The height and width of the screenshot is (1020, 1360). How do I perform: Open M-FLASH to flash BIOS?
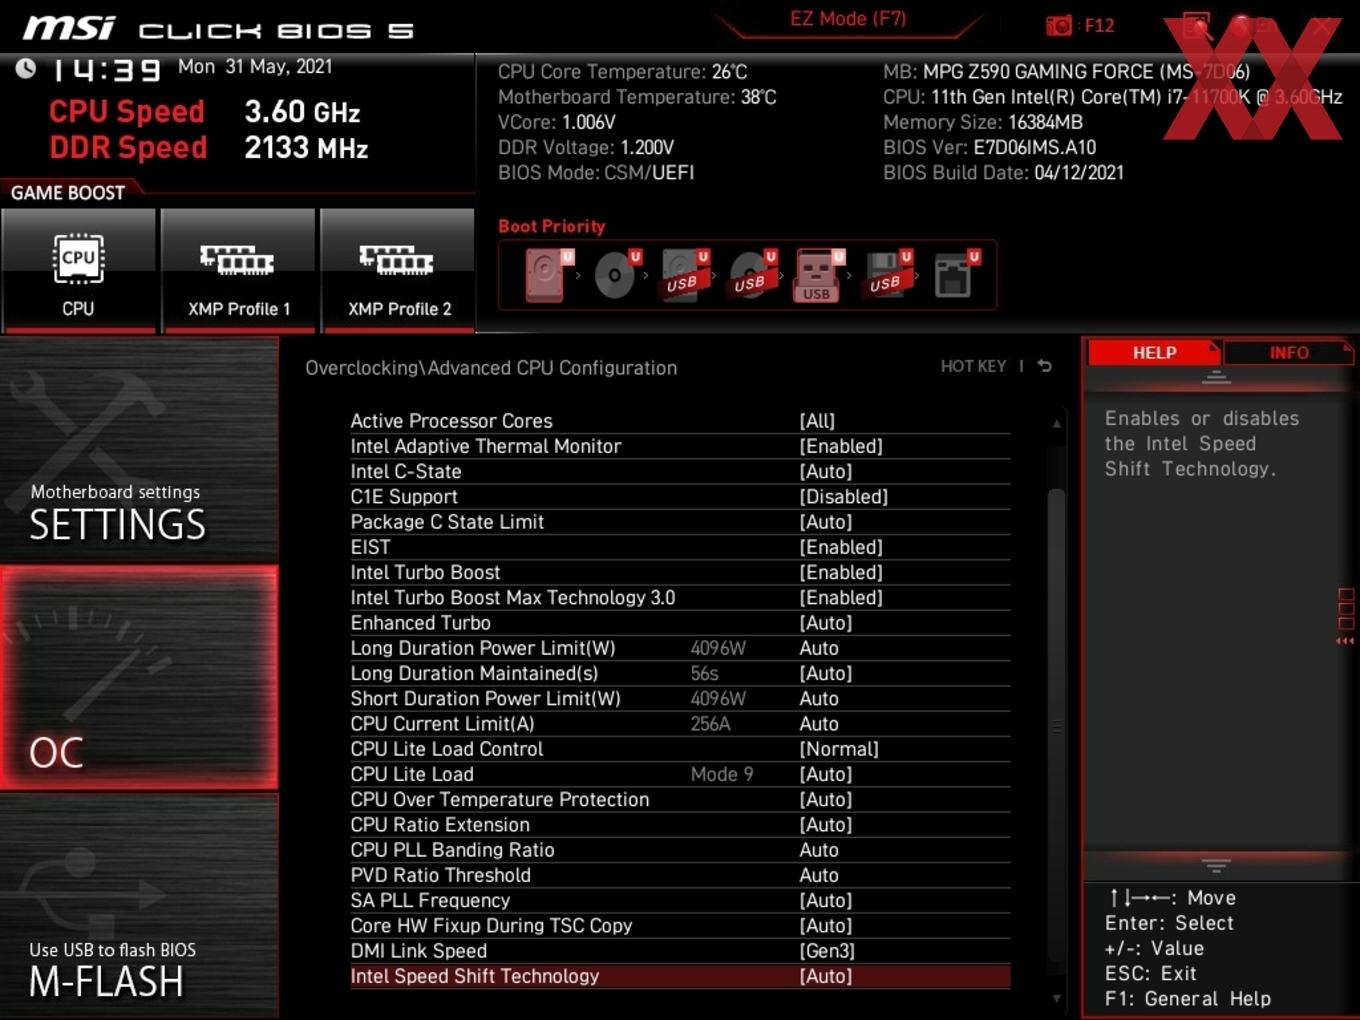point(139,906)
